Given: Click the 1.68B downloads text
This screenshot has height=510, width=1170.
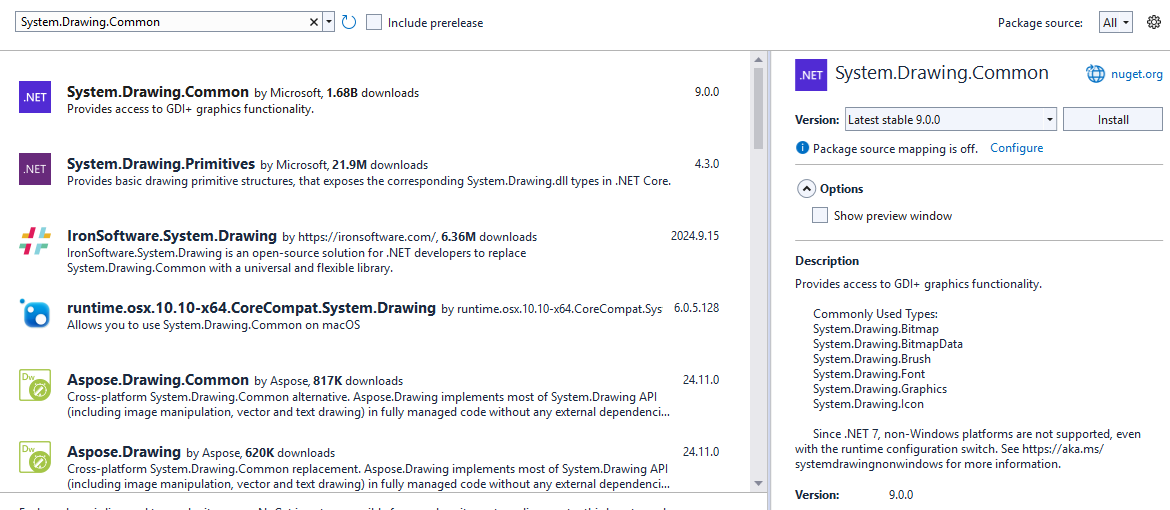Looking at the screenshot, I should [372, 93].
